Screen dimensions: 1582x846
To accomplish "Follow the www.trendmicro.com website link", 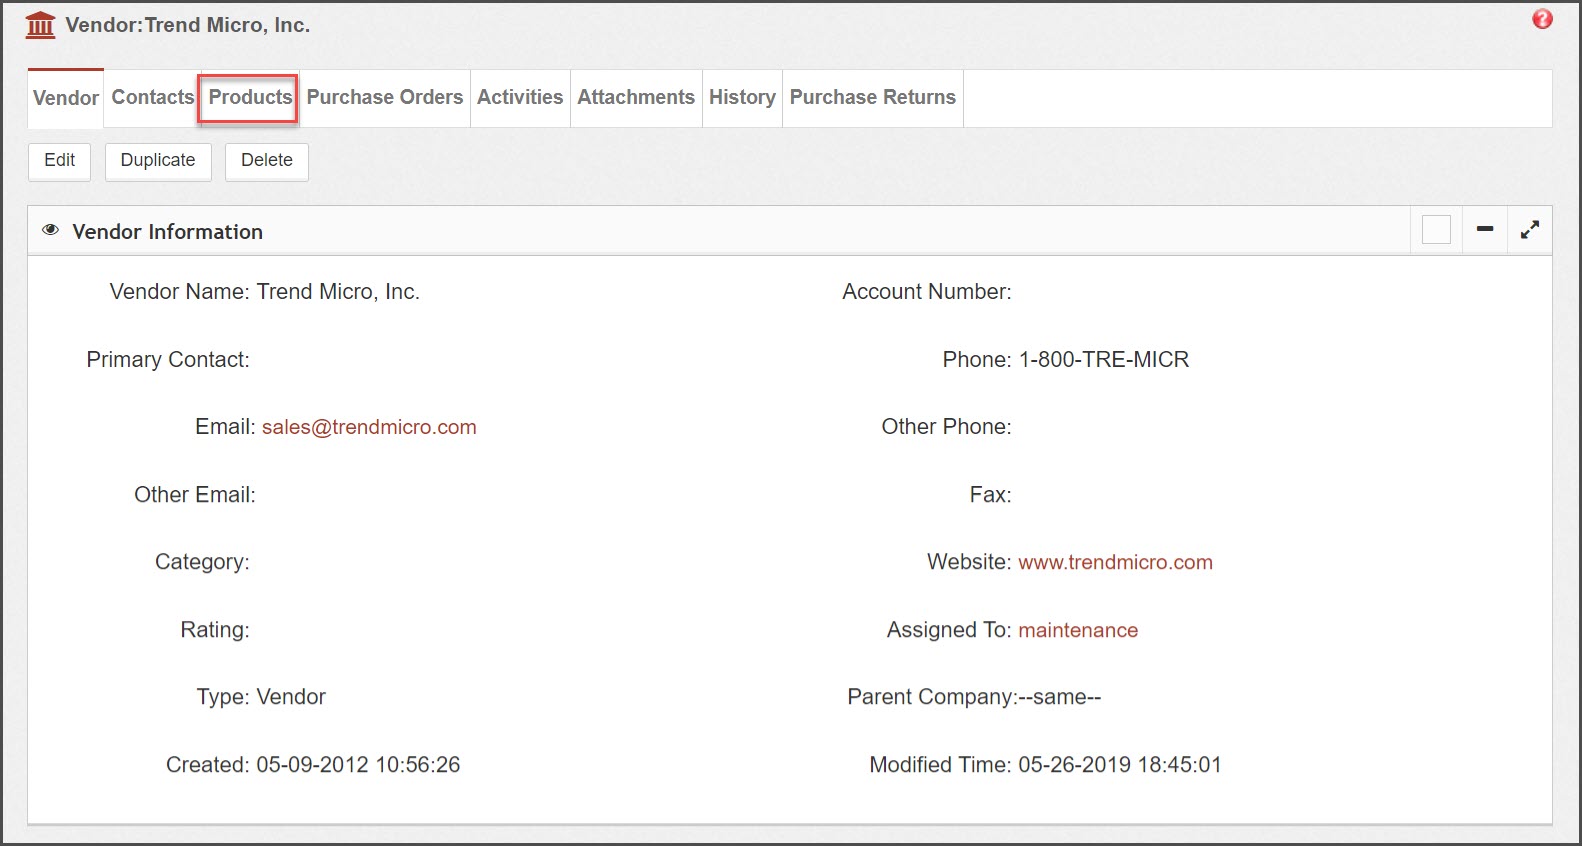I will [x=1115, y=562].
